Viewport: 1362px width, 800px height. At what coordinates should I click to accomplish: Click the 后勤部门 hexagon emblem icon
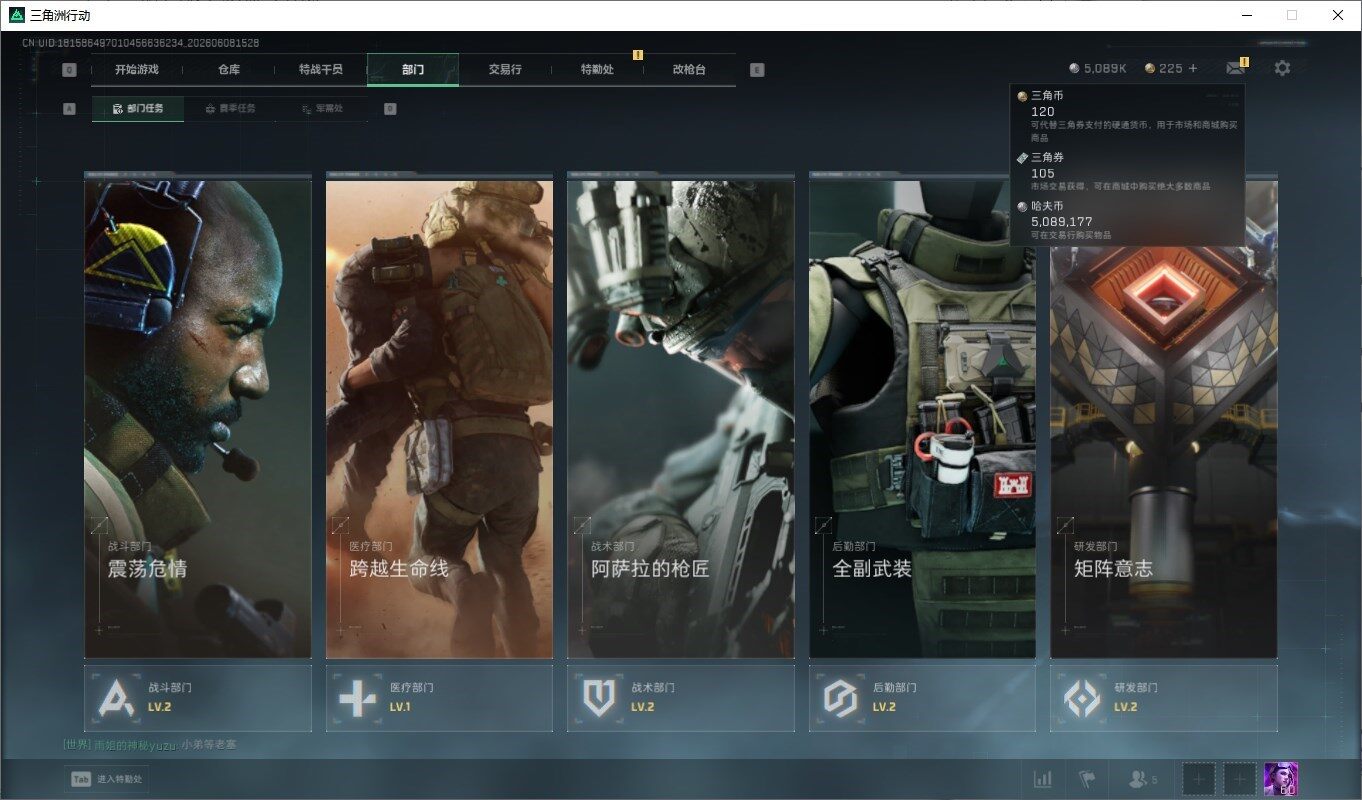pos(841,697)
